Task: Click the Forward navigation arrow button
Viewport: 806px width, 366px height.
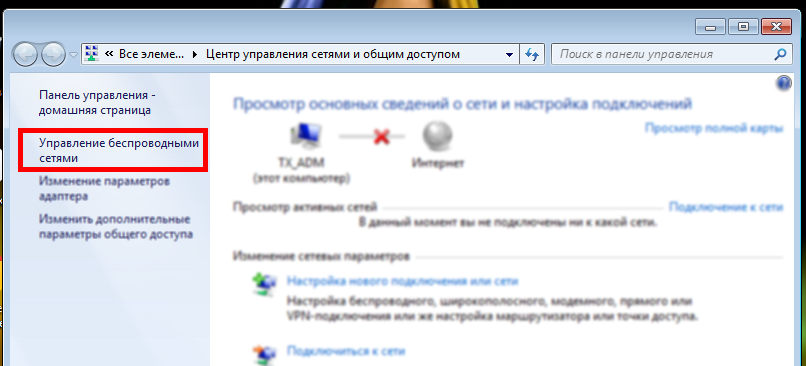Action: 53,54
